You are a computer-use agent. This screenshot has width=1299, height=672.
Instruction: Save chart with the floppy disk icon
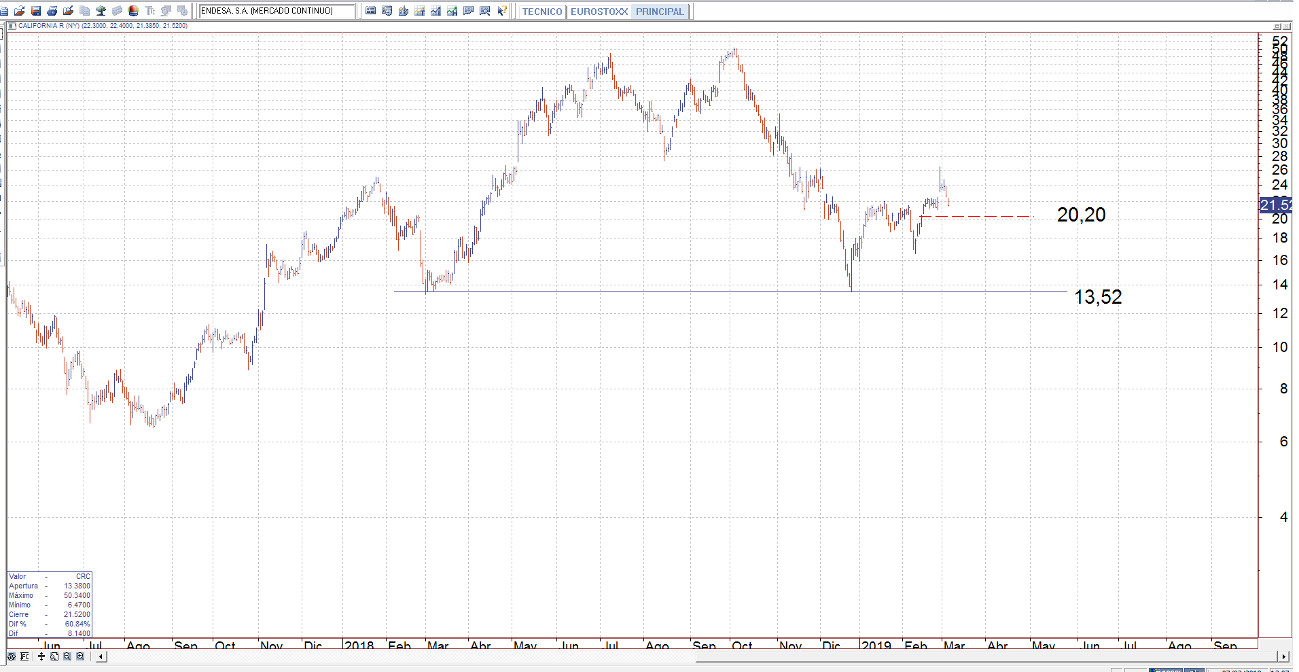coord(36,11)
